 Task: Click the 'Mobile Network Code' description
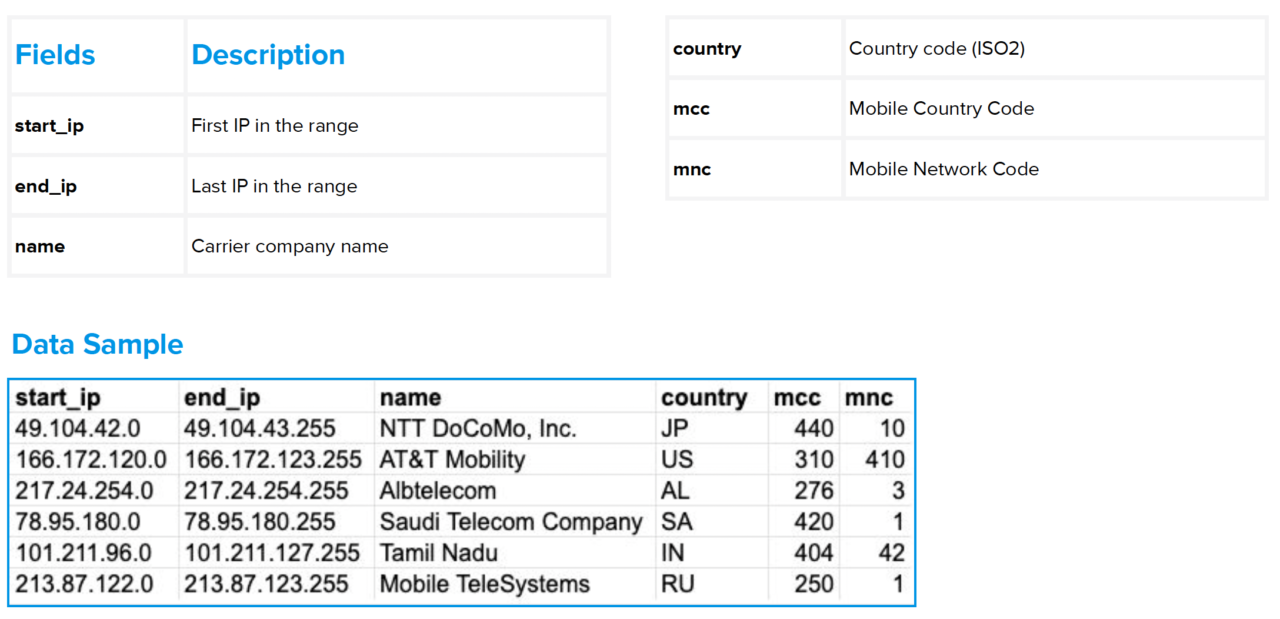pos(943,169)
